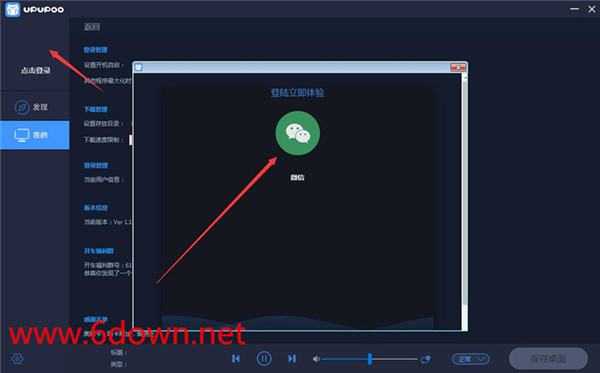
Task: Open the 正常 mode dropdown
Action: [x=471, y=359]
